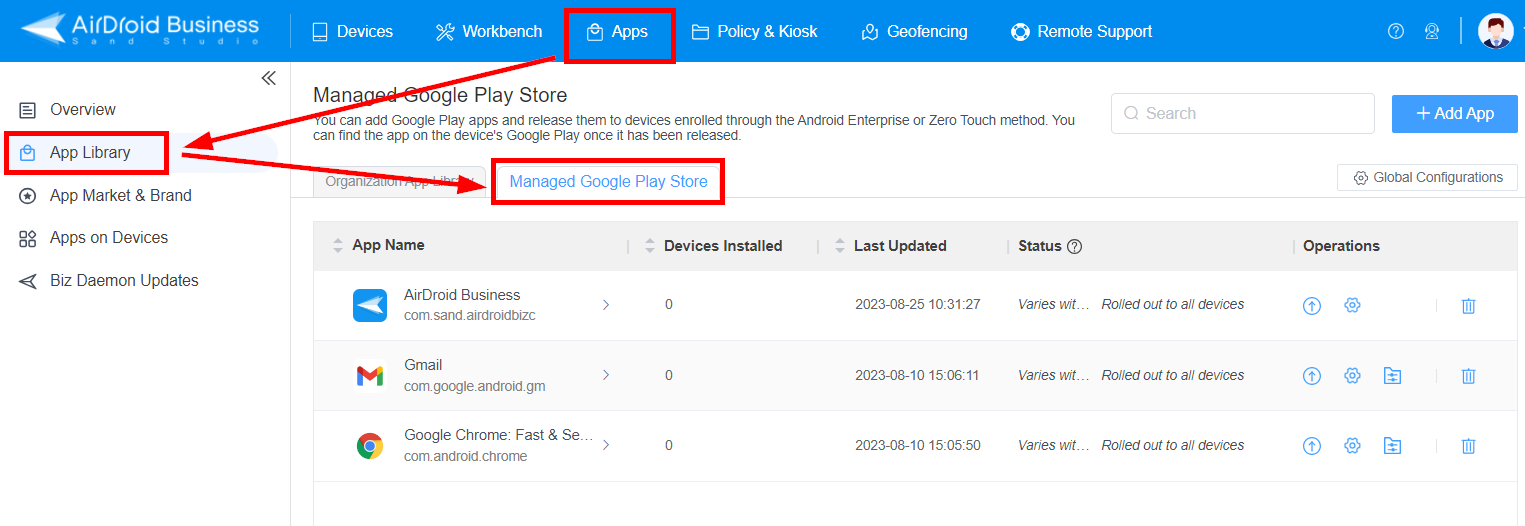
Task: Open the user profile avatar
Action: pos(1495,31)
